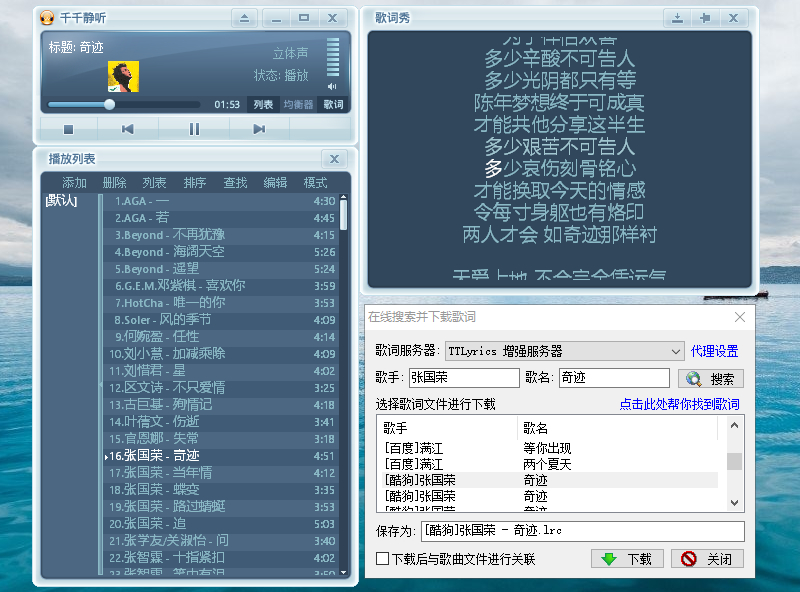This screenshot has width=800, height=592.
Task: Click the 搜索 search button
Action: (x=712, y=377)
